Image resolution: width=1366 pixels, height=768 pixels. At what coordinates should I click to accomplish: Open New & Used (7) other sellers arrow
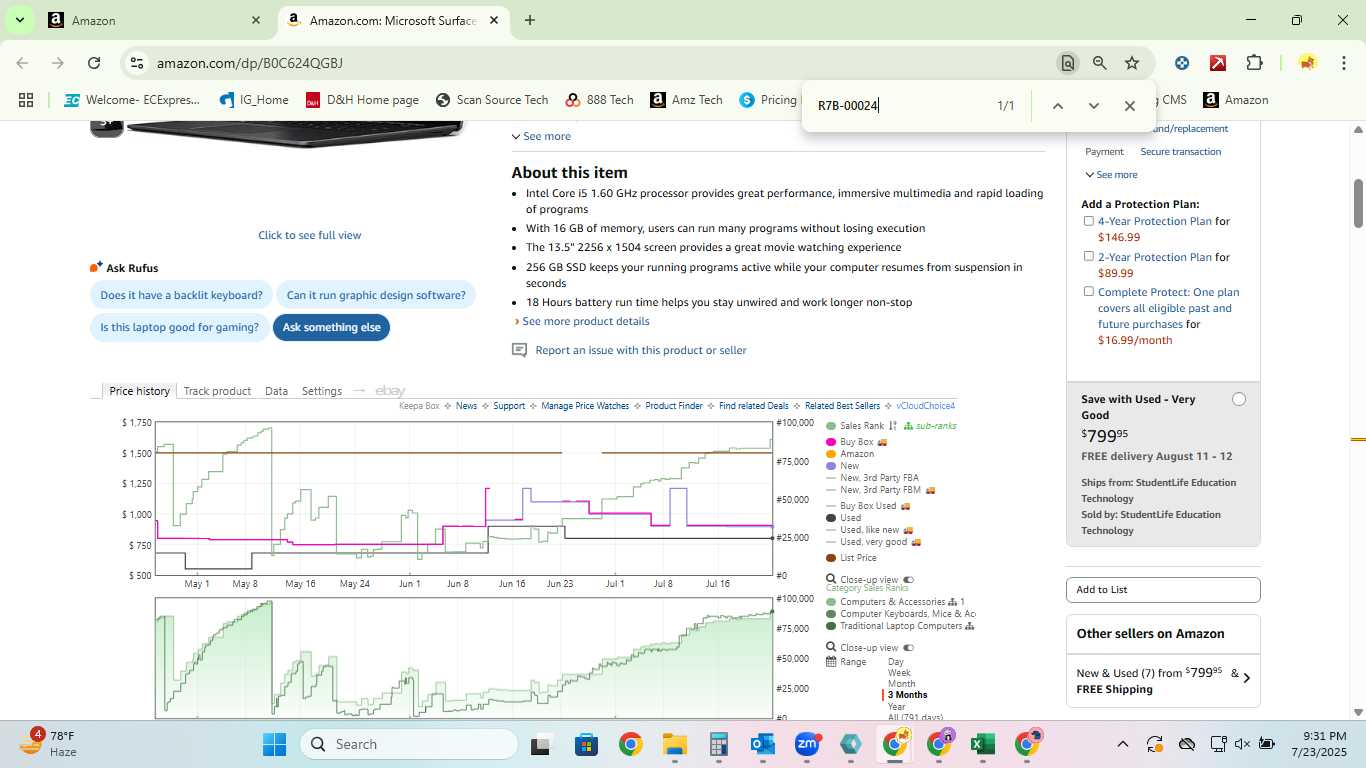(x=1246, y=678)
